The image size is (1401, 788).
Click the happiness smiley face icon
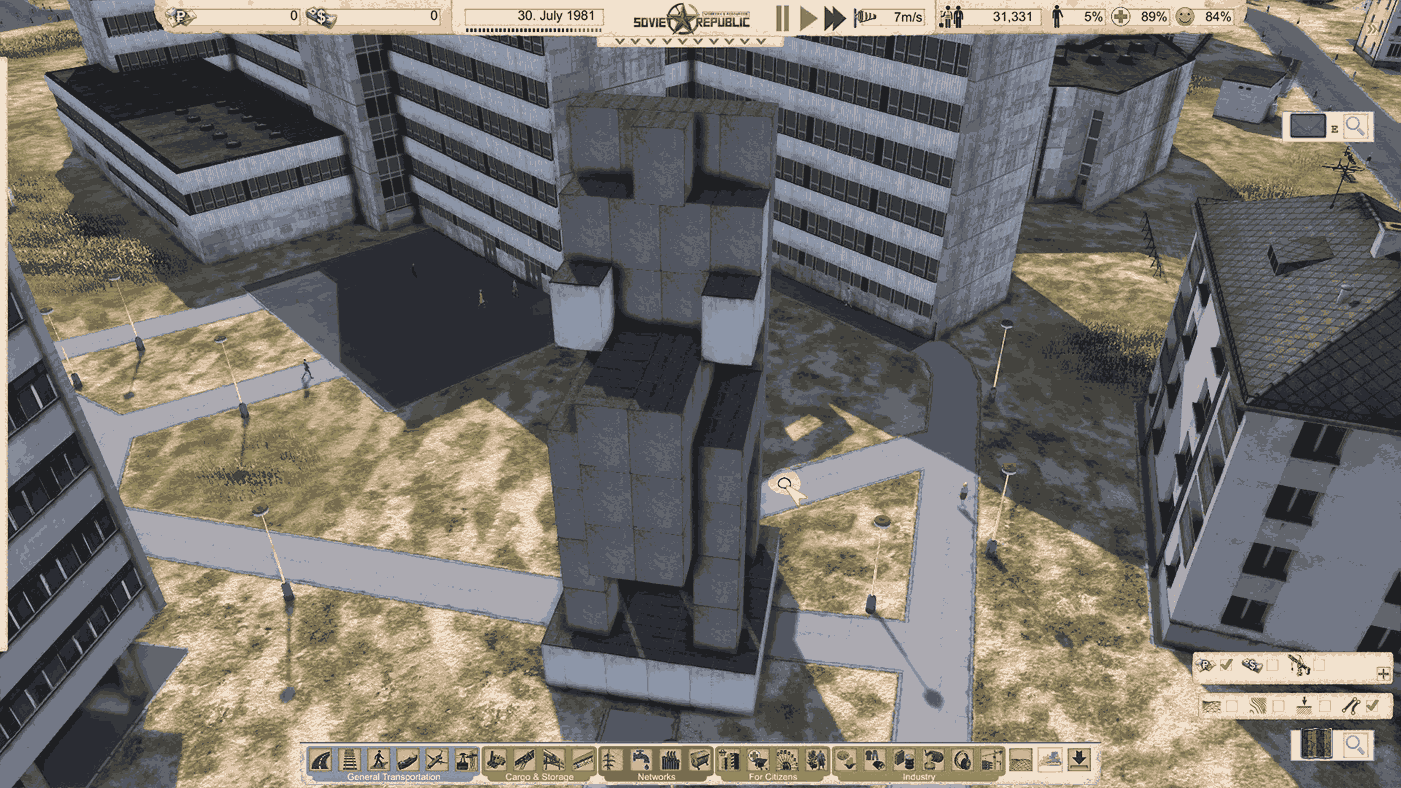point(1185,17)
